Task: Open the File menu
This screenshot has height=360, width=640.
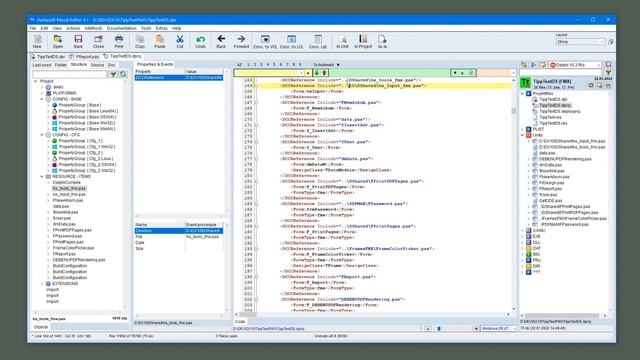Action: pyautogui.click(x=33, y=28)
